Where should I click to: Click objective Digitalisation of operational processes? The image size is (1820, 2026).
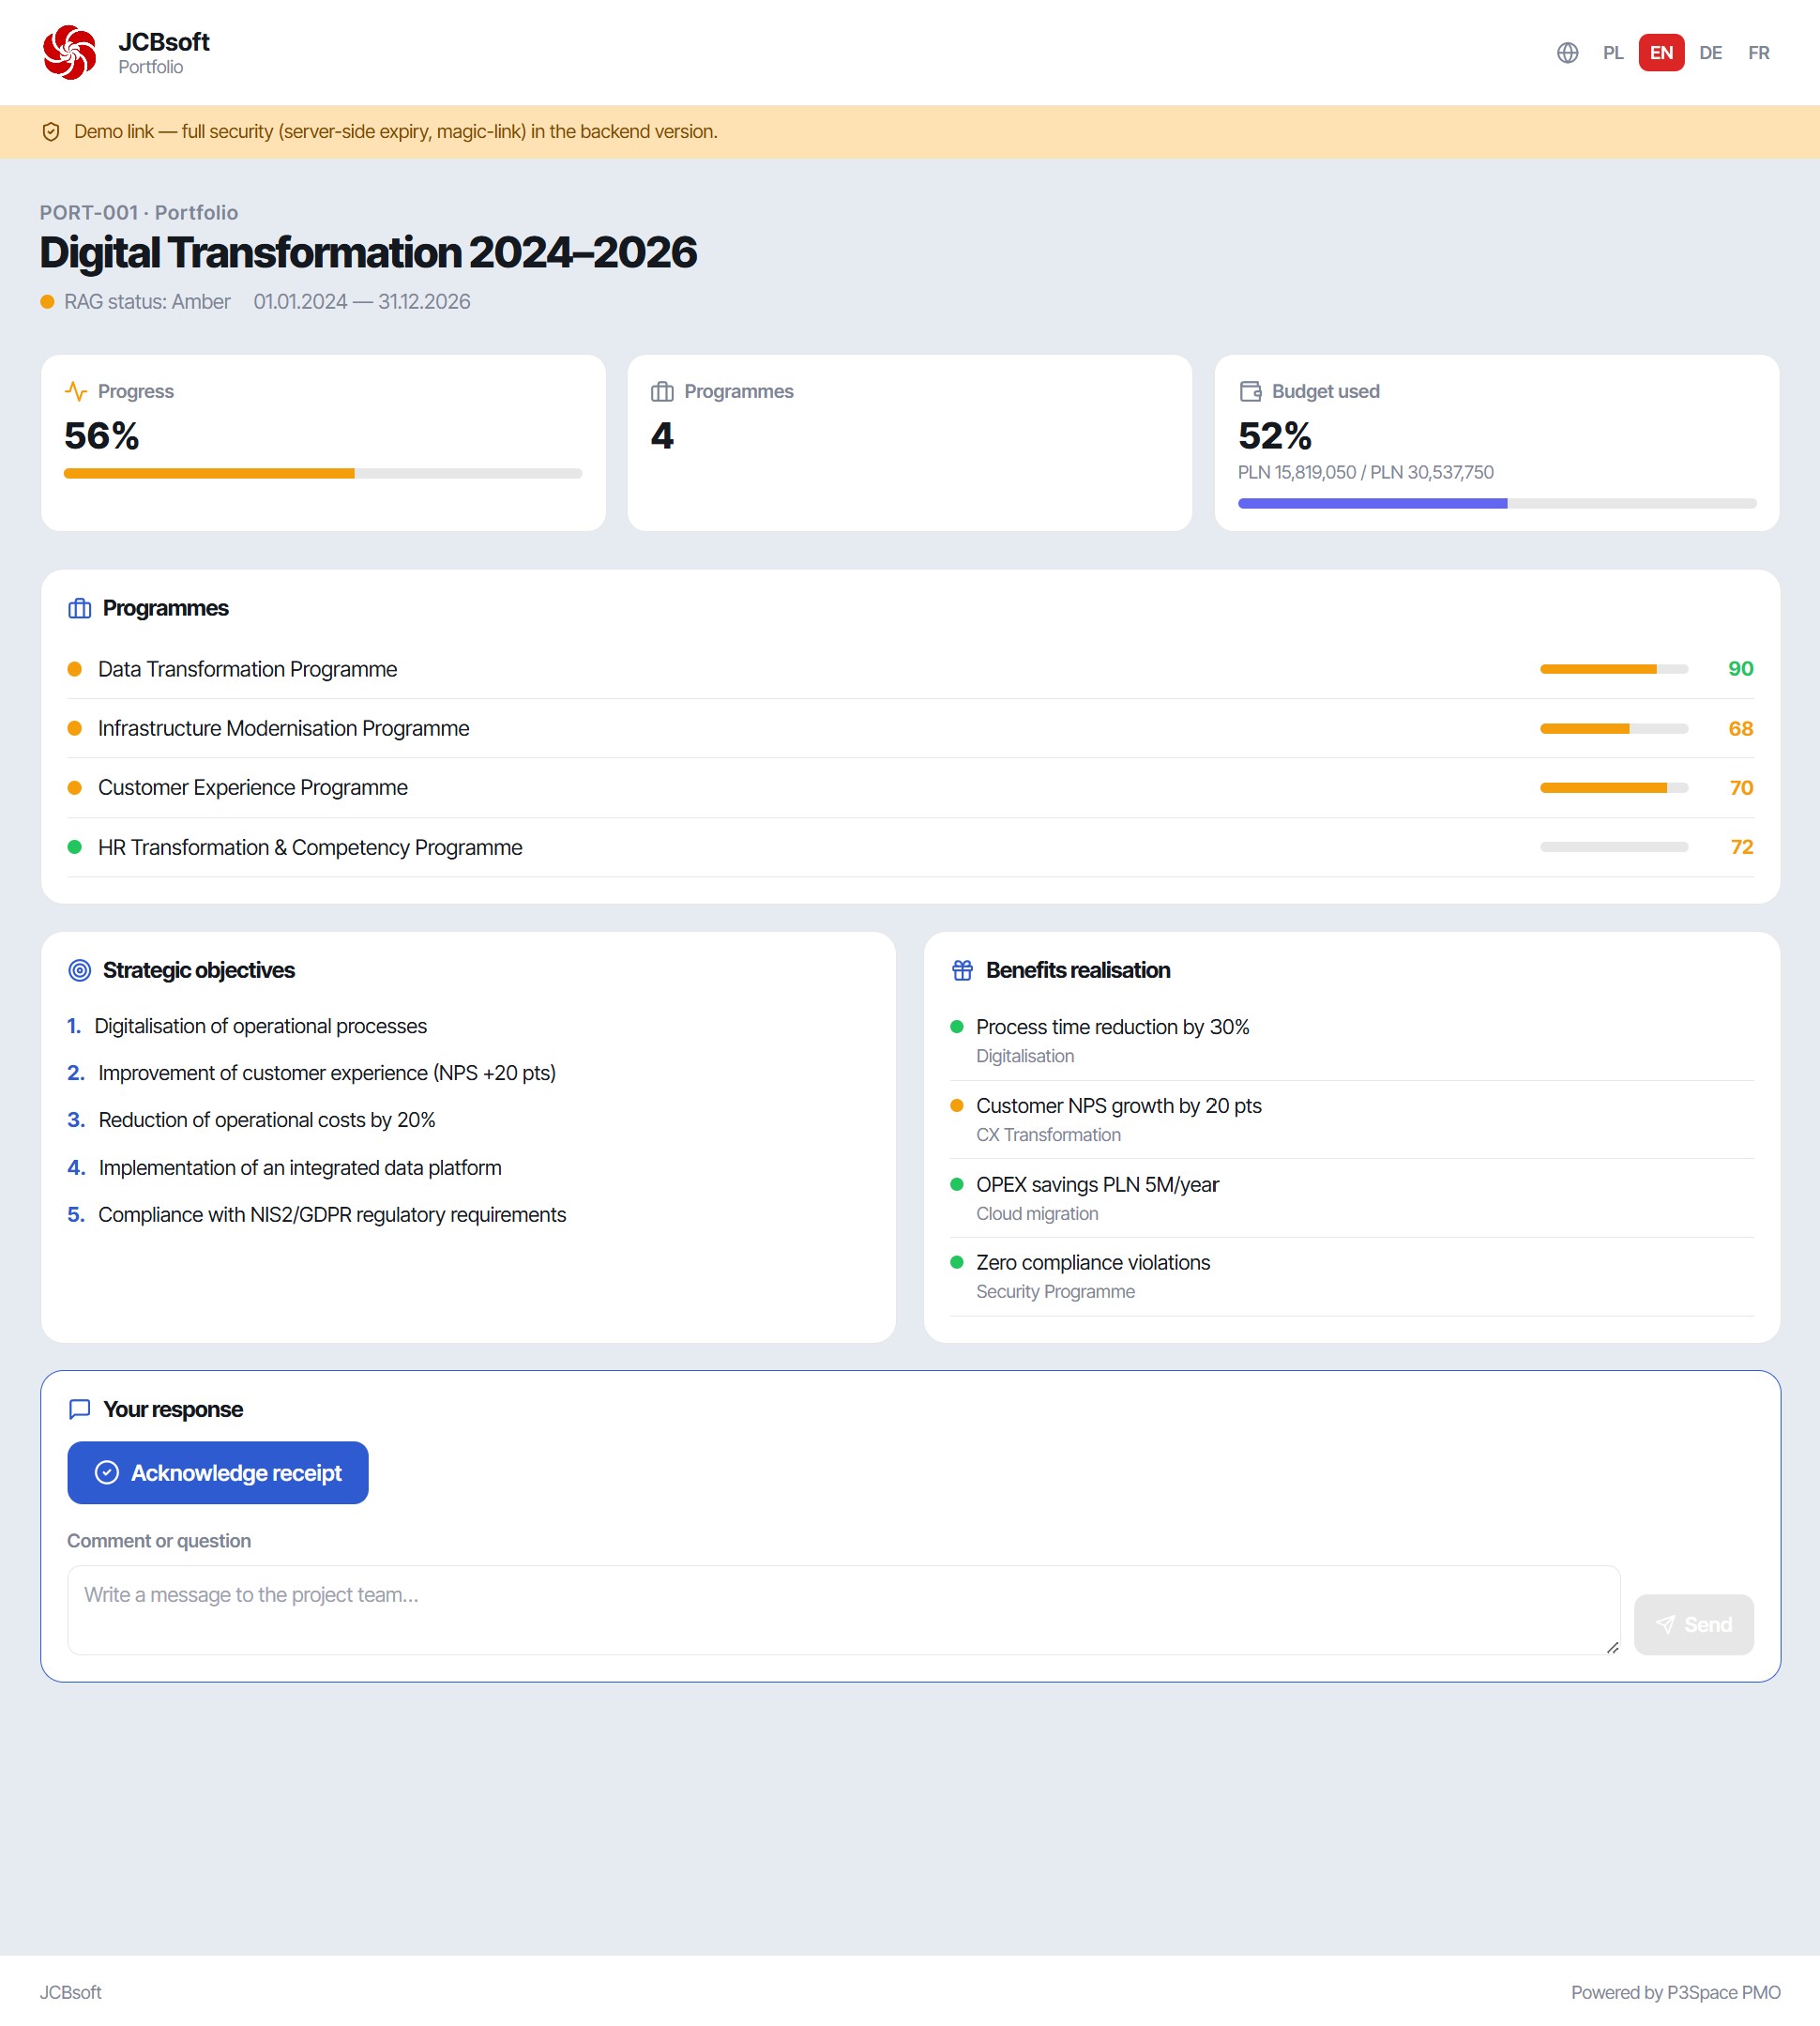260,1026
